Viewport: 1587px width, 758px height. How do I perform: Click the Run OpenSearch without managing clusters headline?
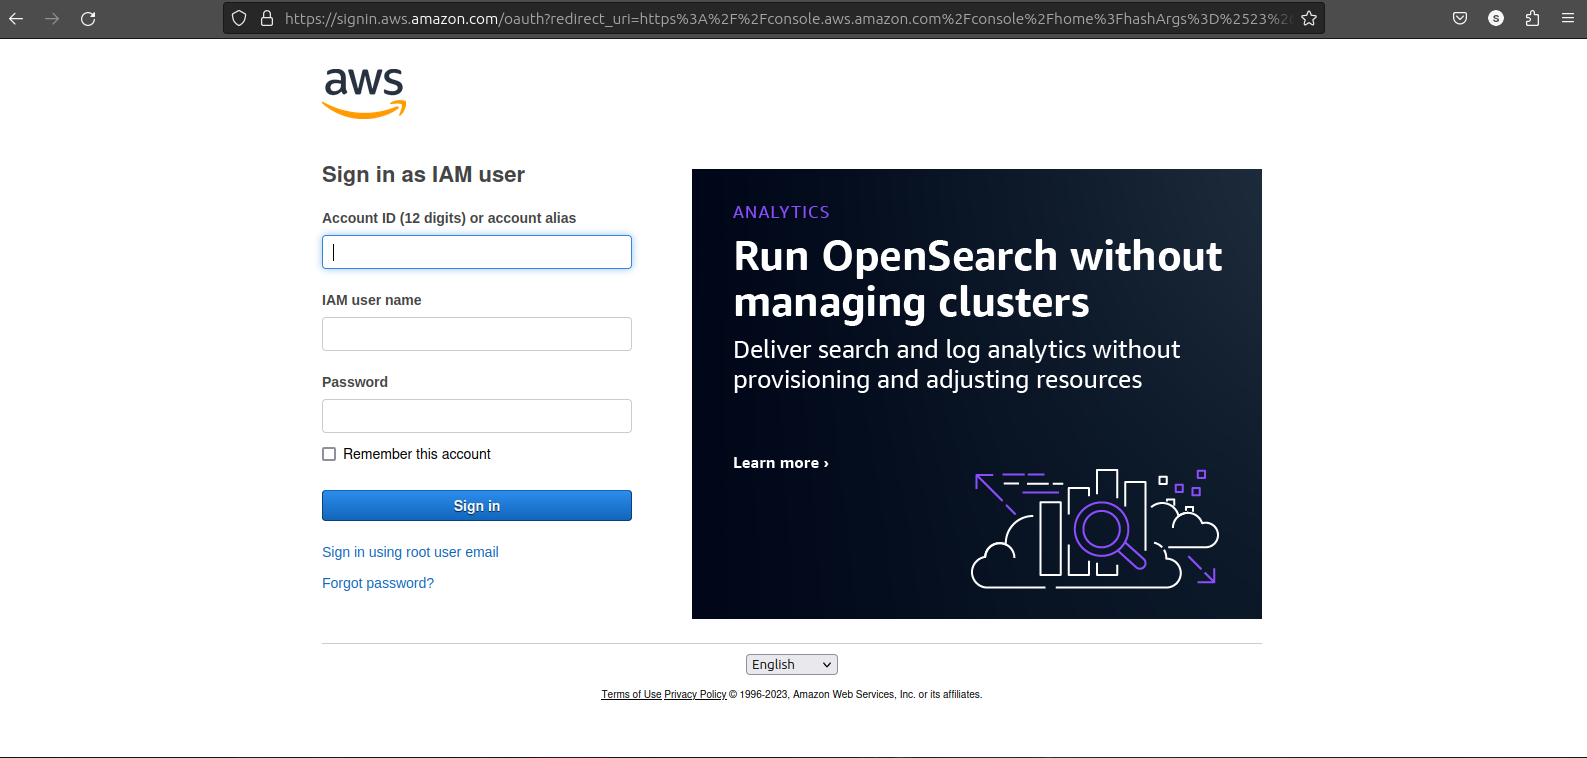977,279
